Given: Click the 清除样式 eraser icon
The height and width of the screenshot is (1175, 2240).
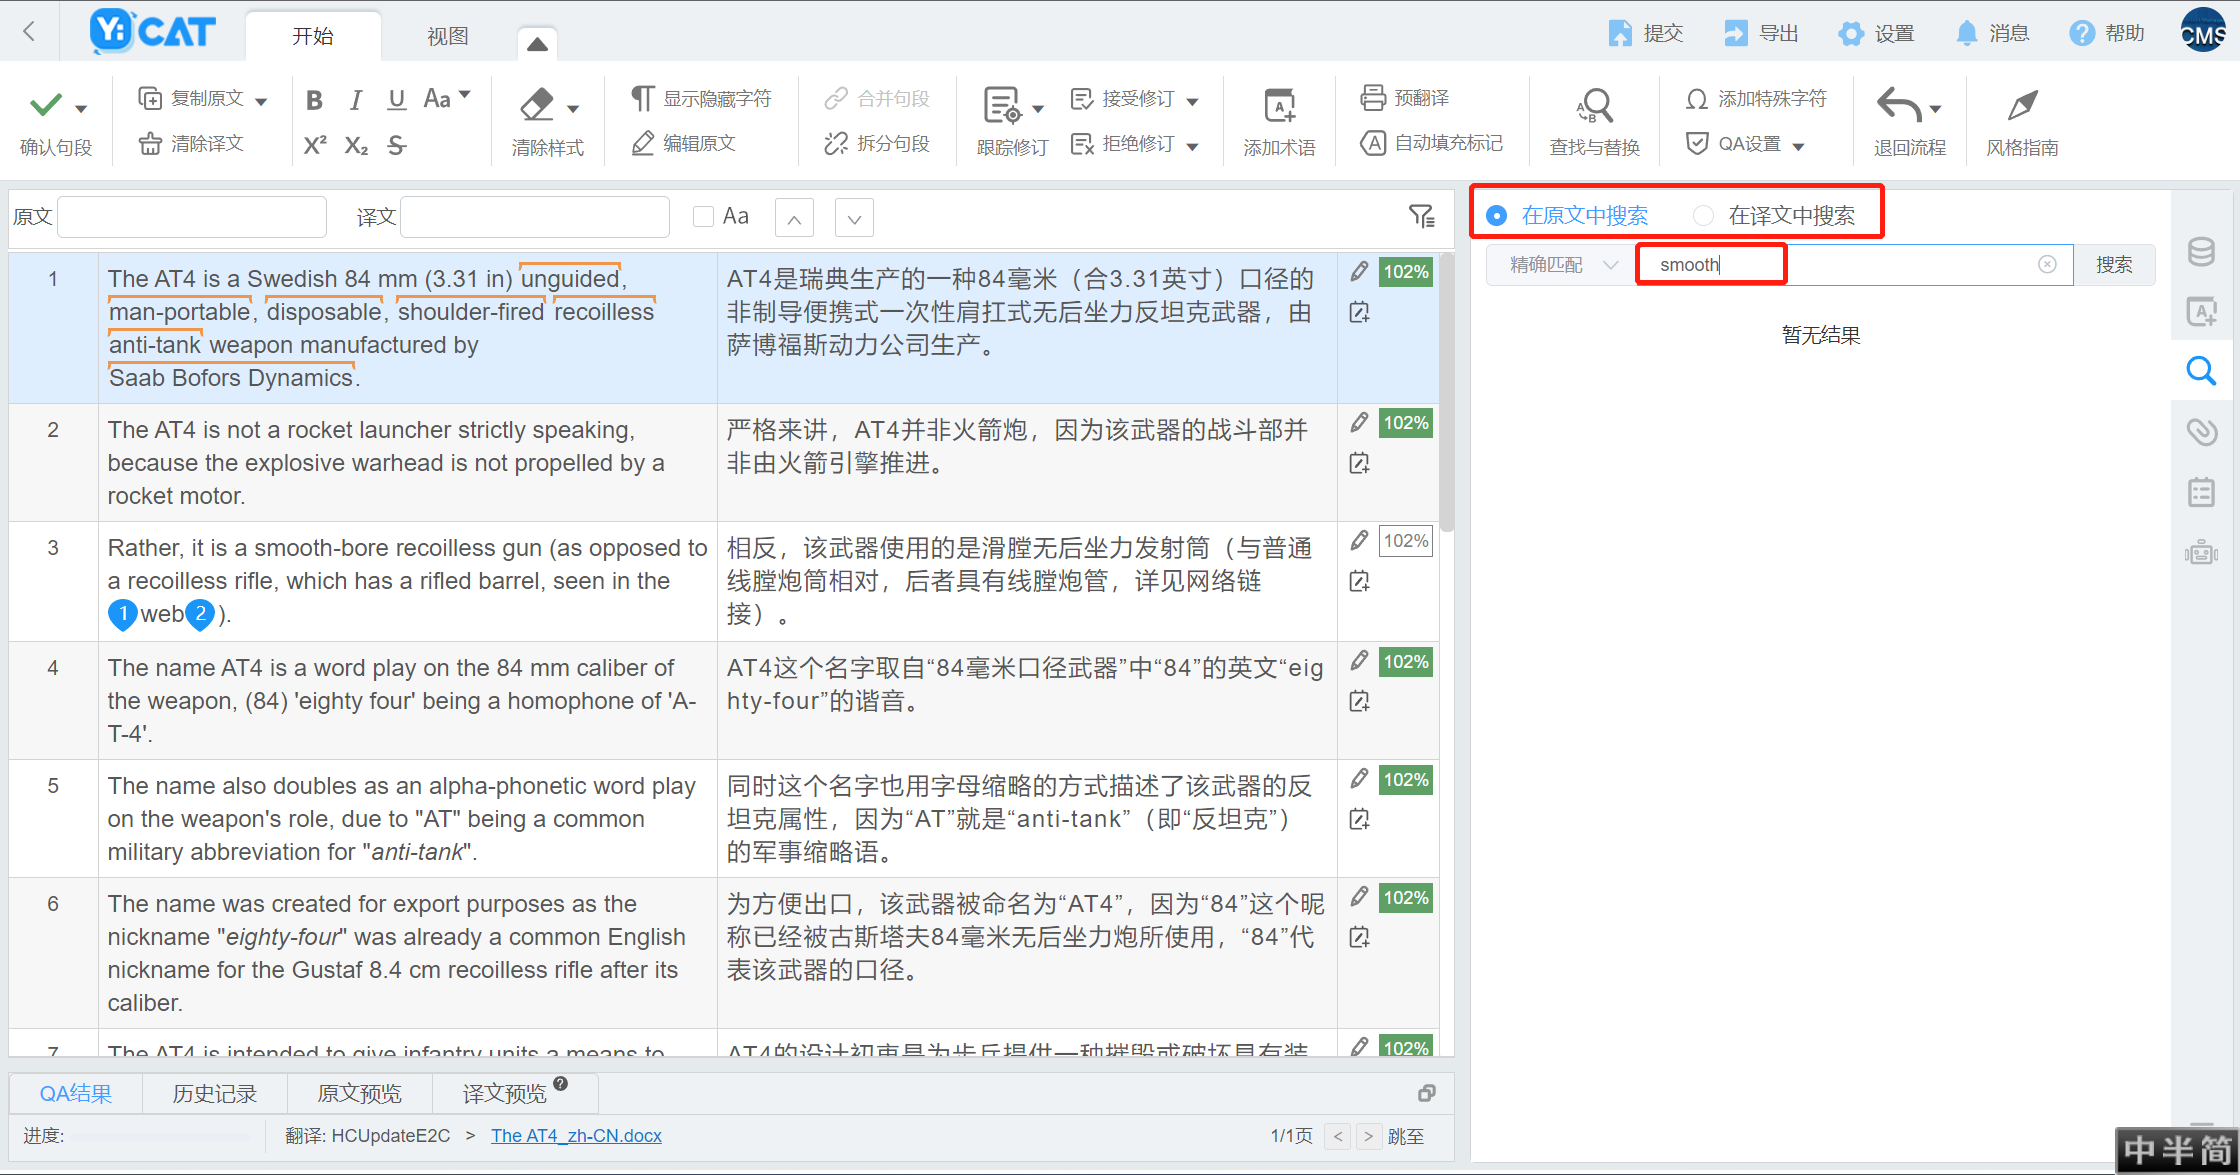Looking at the screenshot, I should coord(538,105).
